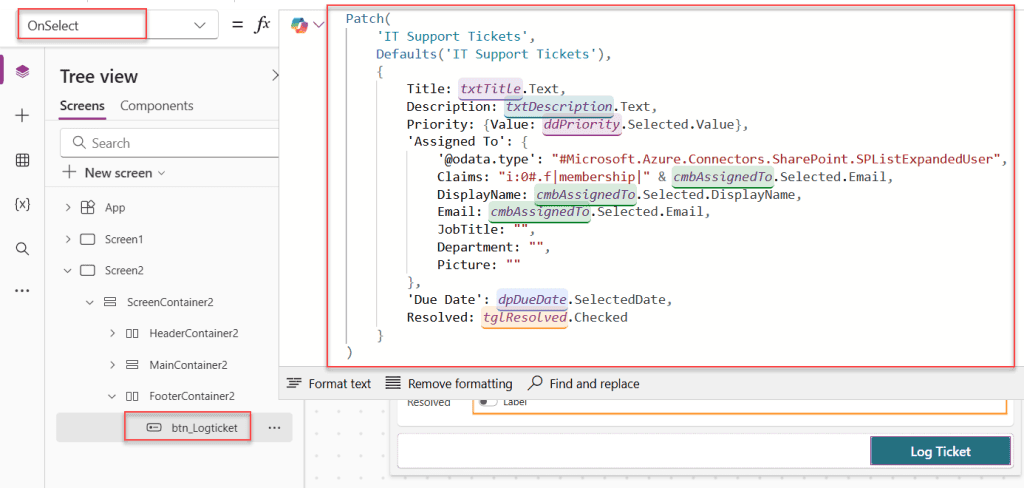This screenshot has width=1024, height=488.
Task: Click the ScreenContainer2 container icon
Action: 110,302
